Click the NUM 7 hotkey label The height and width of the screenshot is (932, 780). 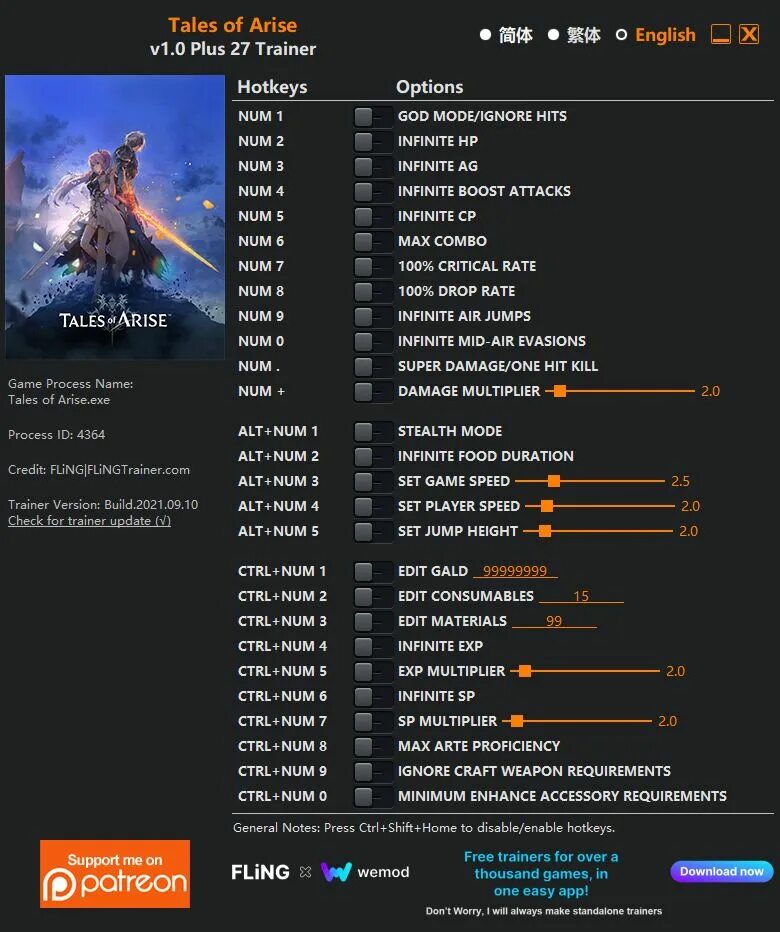tap(261, 266)
